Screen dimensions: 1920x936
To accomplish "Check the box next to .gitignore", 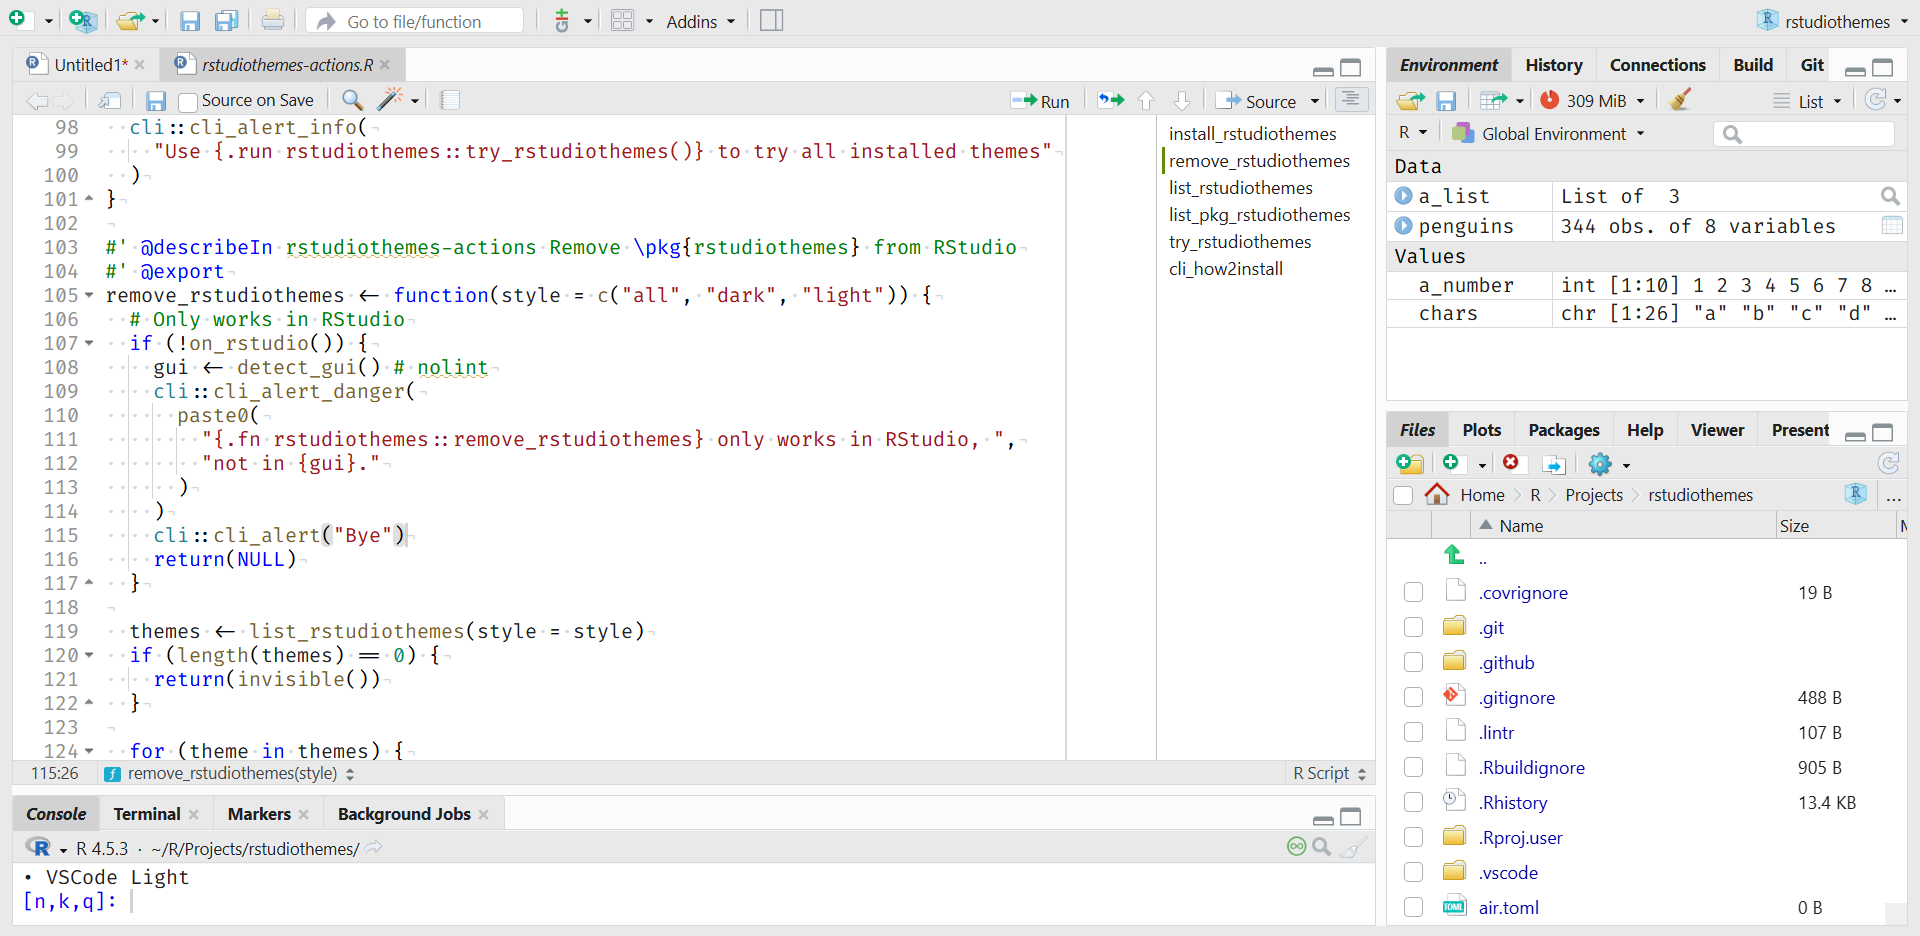I will (x=1413, y=697).
